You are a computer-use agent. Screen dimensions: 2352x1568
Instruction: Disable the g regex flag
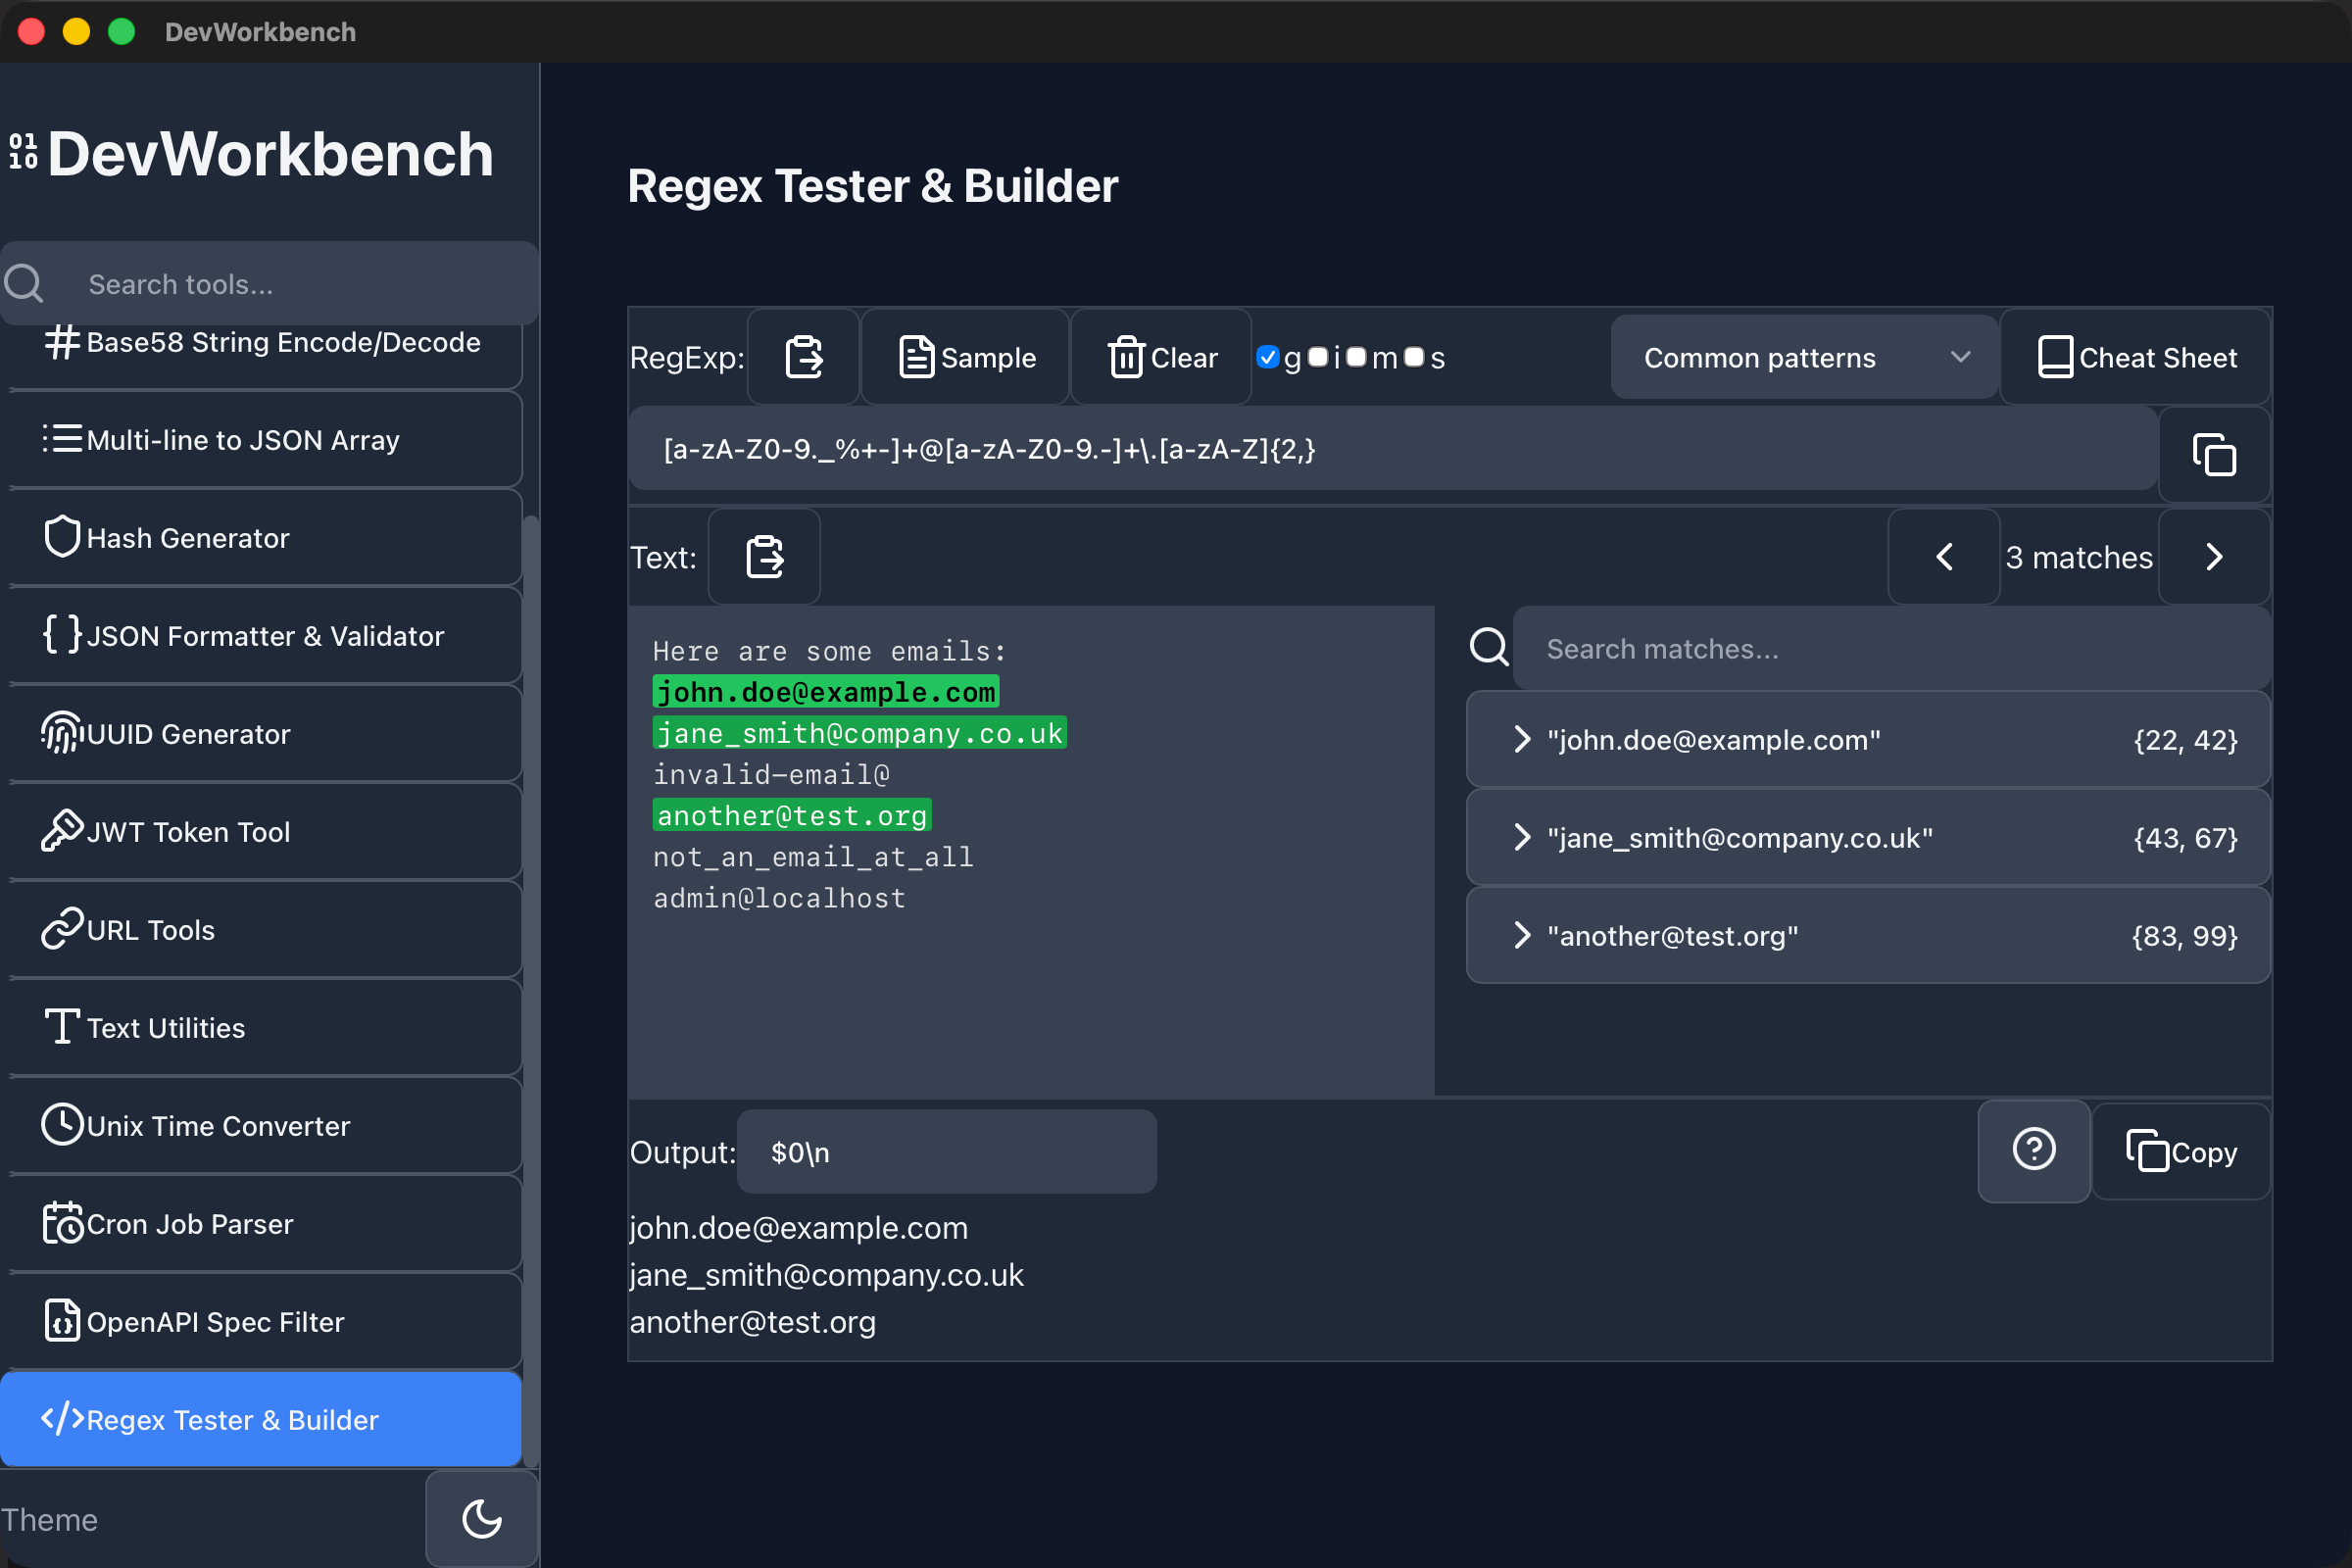pyautogui.click(x=1269, y=357)
